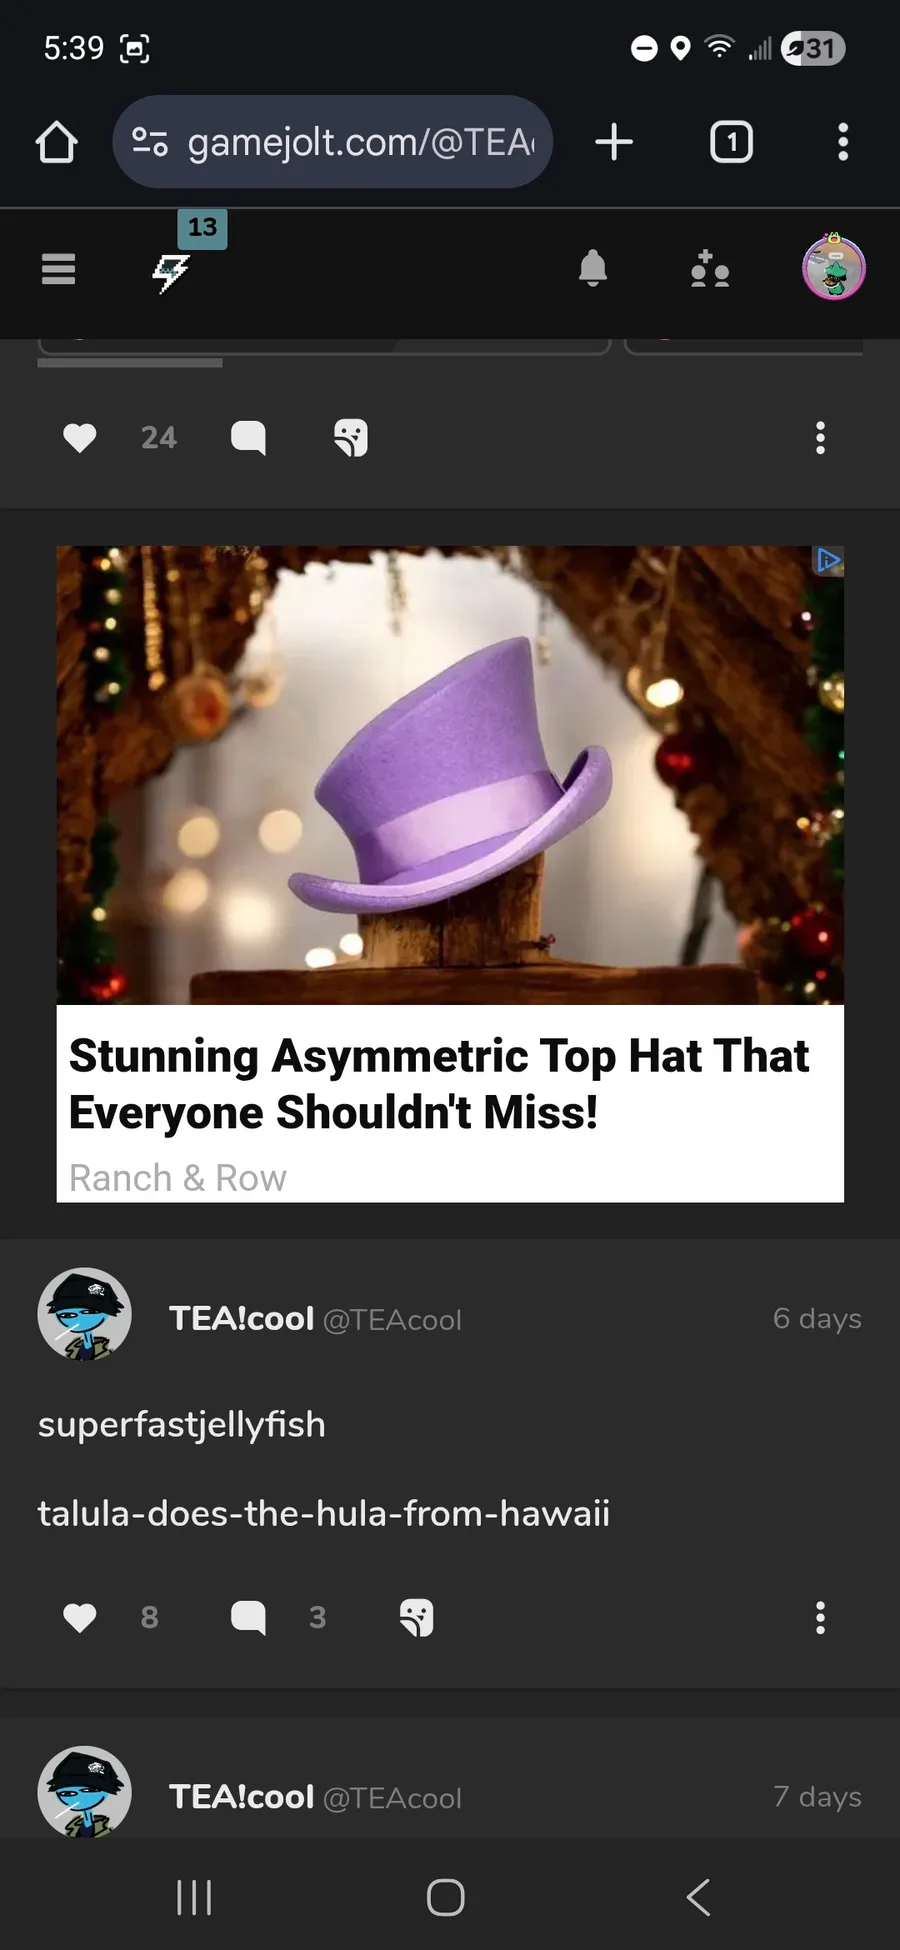900x1950 pixels.
Task: Open a new browser tab
Action: (x=614, y=142)
